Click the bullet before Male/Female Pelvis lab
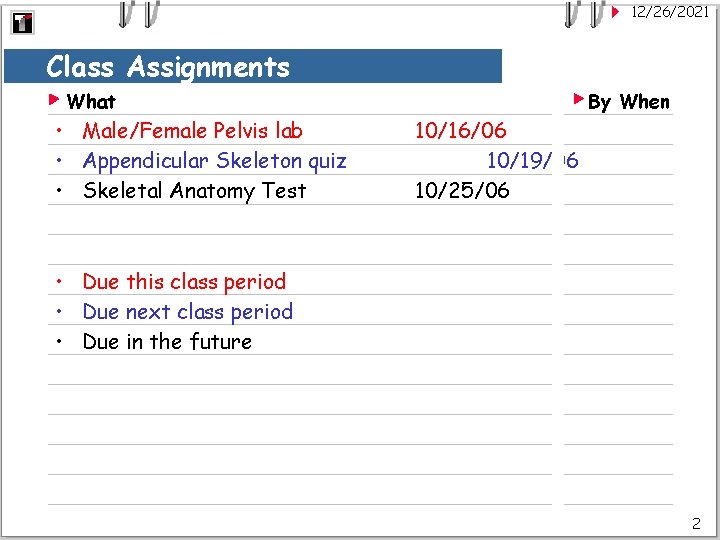Screen dimensions: 720x540 (61, 131)
